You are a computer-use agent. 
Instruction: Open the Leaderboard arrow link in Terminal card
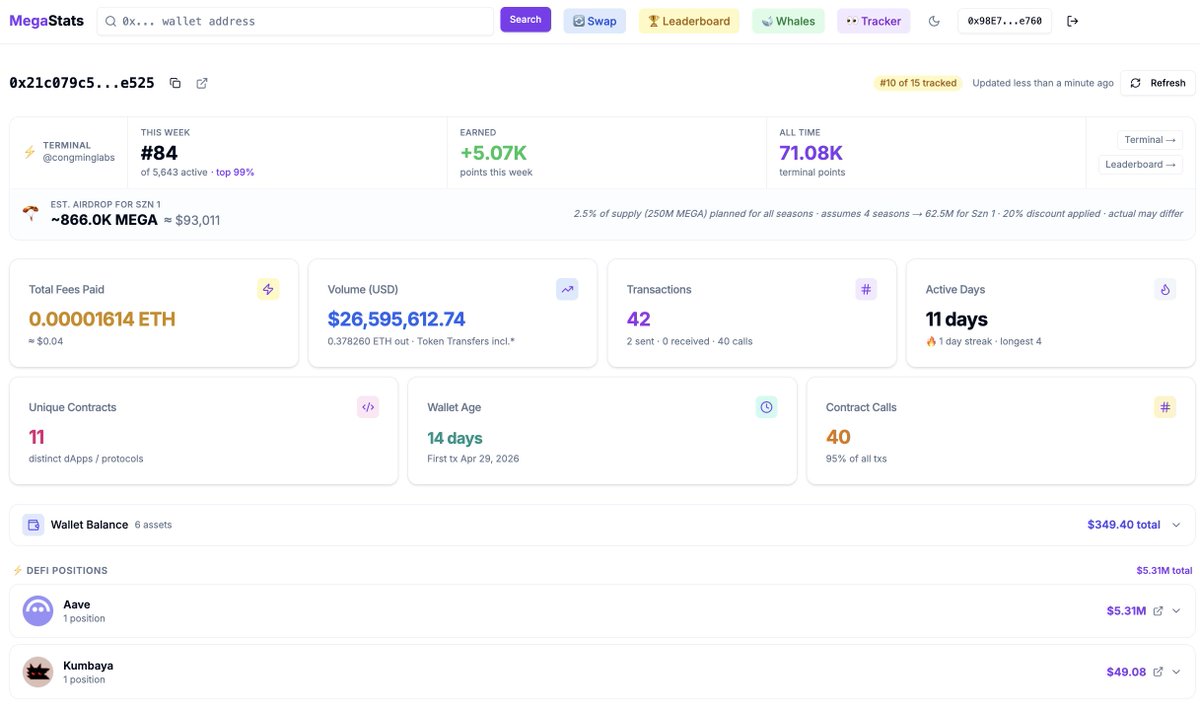click(x=1141, y=165)
